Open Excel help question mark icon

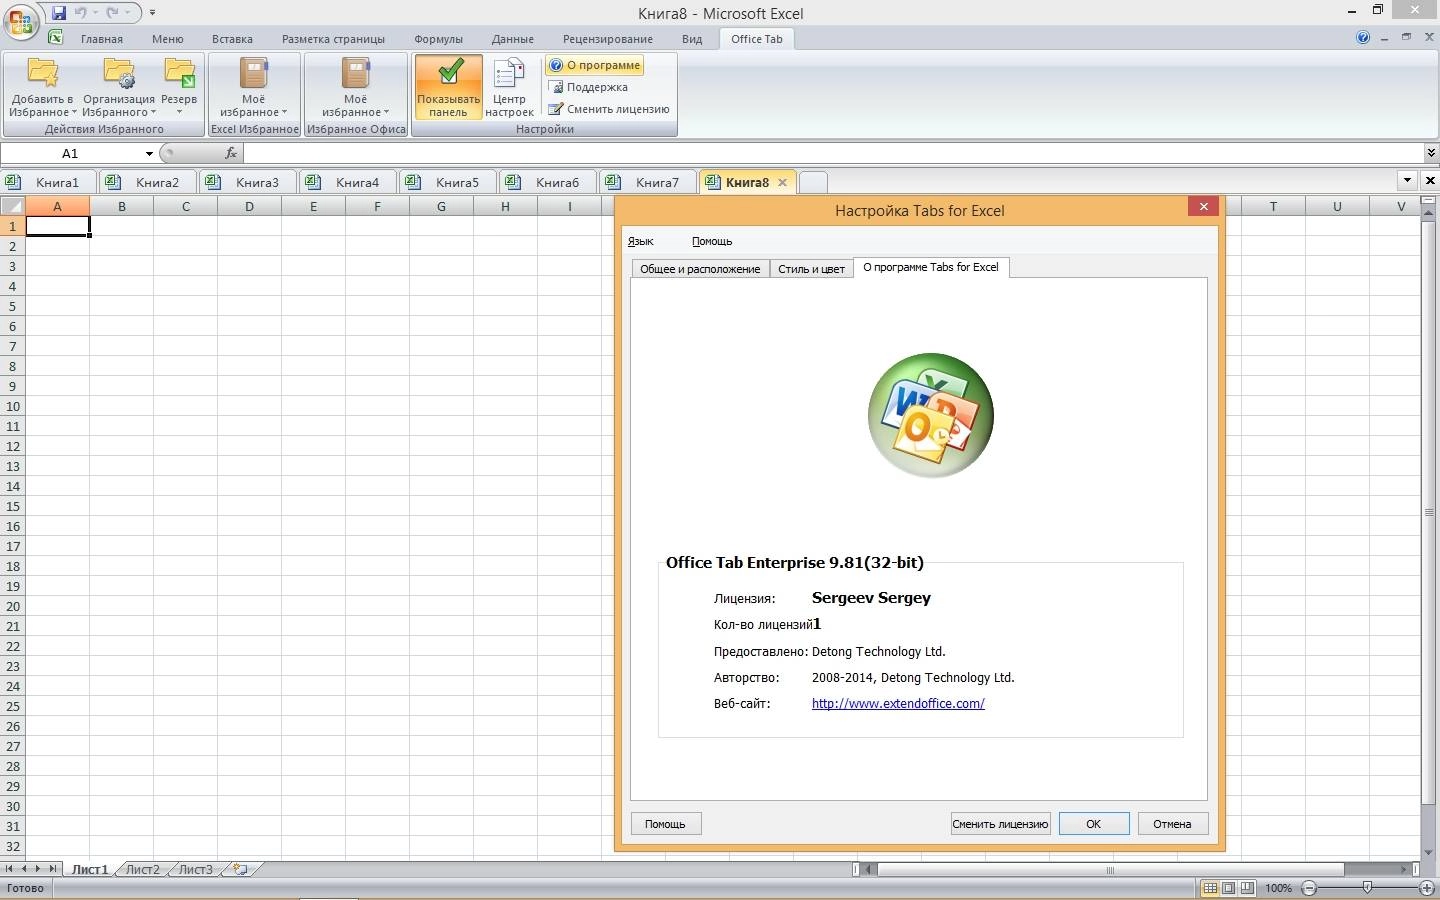coord(1363,38)
